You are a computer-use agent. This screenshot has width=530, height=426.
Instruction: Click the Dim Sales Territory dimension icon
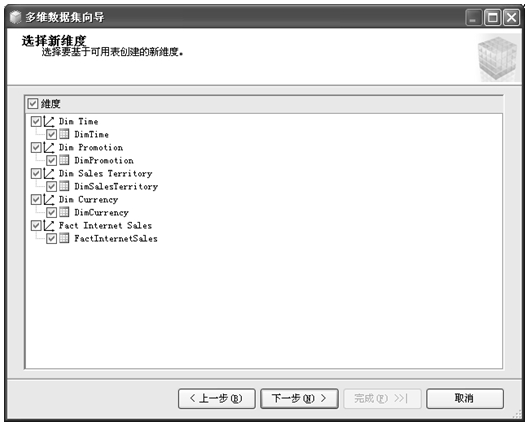click(49, 173)
